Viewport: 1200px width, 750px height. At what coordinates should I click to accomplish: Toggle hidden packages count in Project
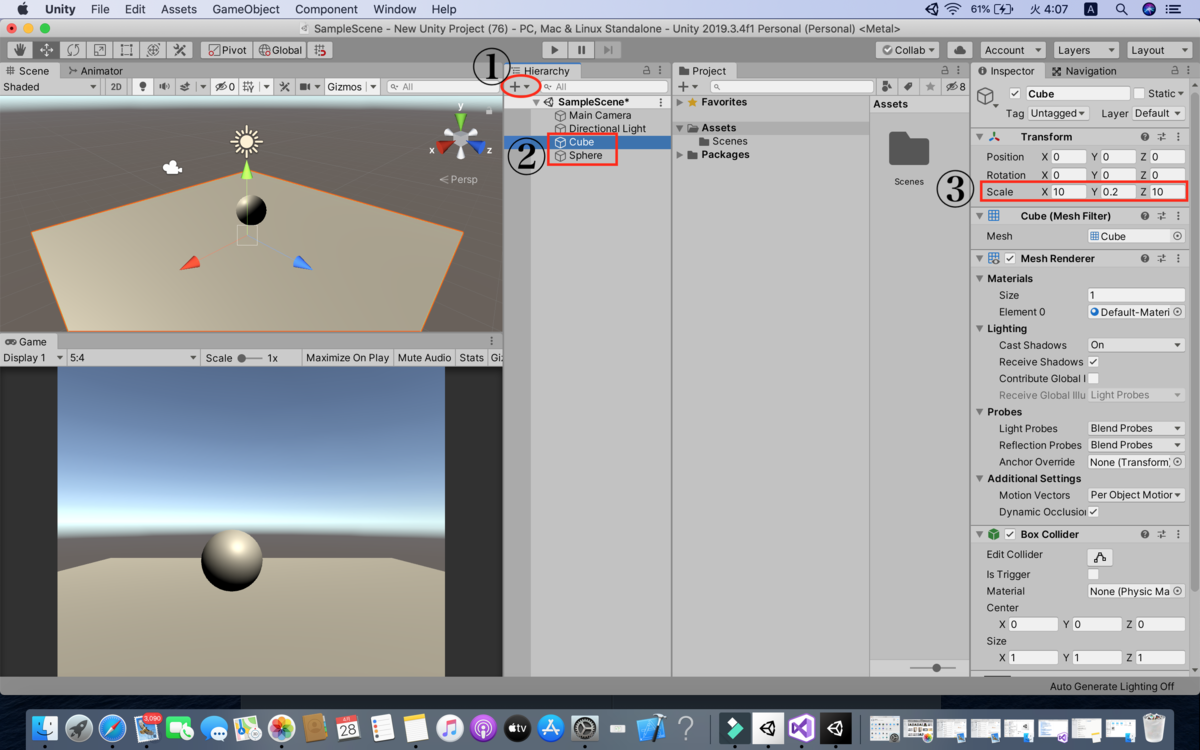(956, 87)
